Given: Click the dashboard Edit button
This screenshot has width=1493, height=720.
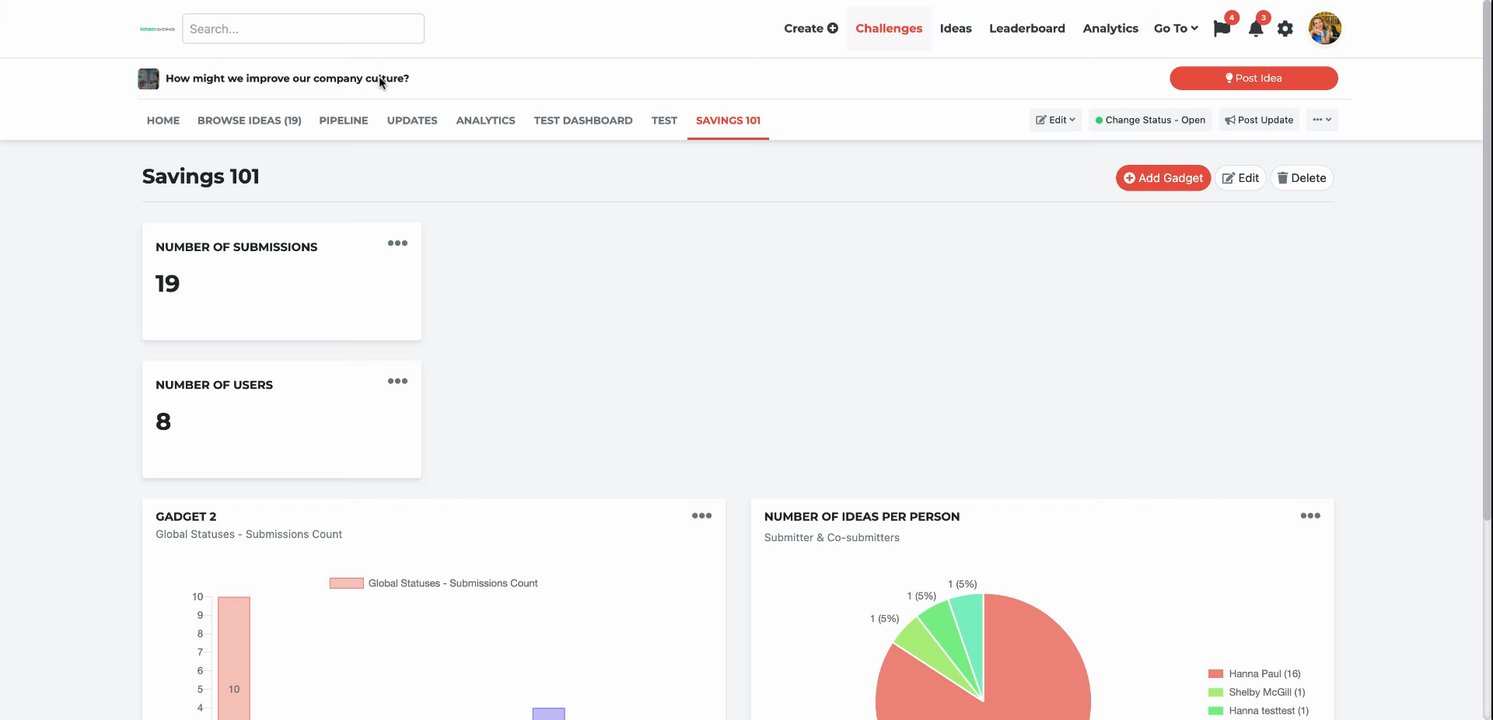Looking at the screenshot, I should tap(1241, 178).
